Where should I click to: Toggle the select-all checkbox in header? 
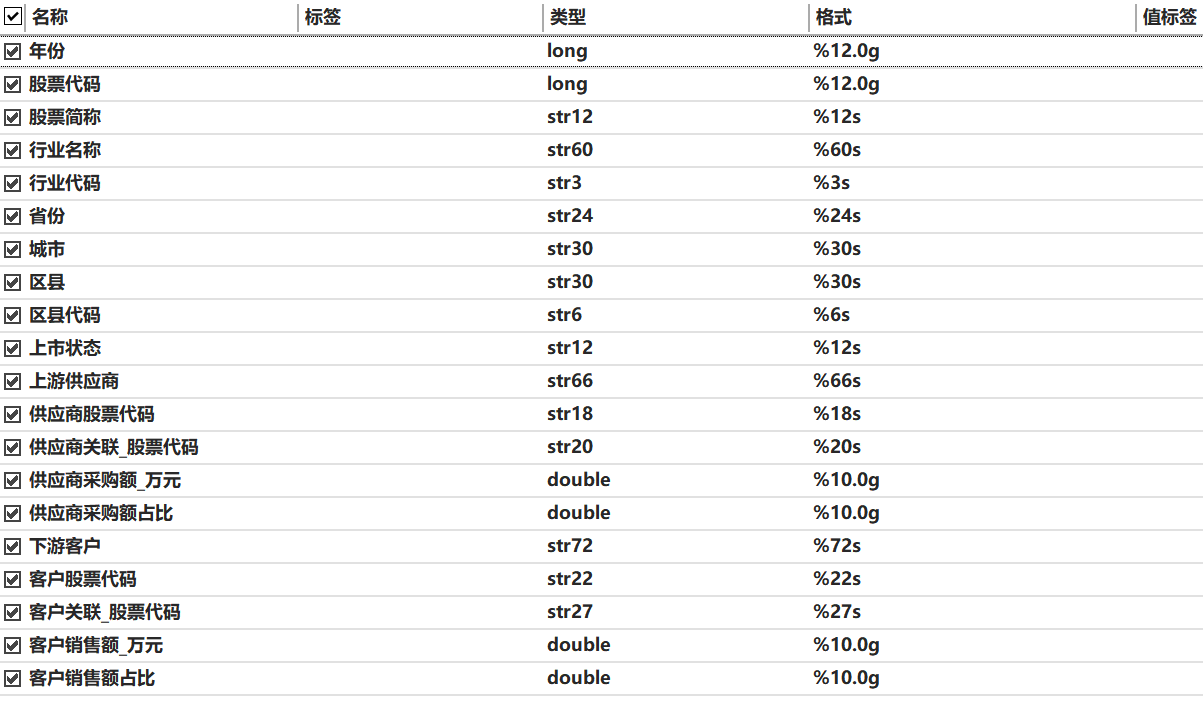point(13,17)
